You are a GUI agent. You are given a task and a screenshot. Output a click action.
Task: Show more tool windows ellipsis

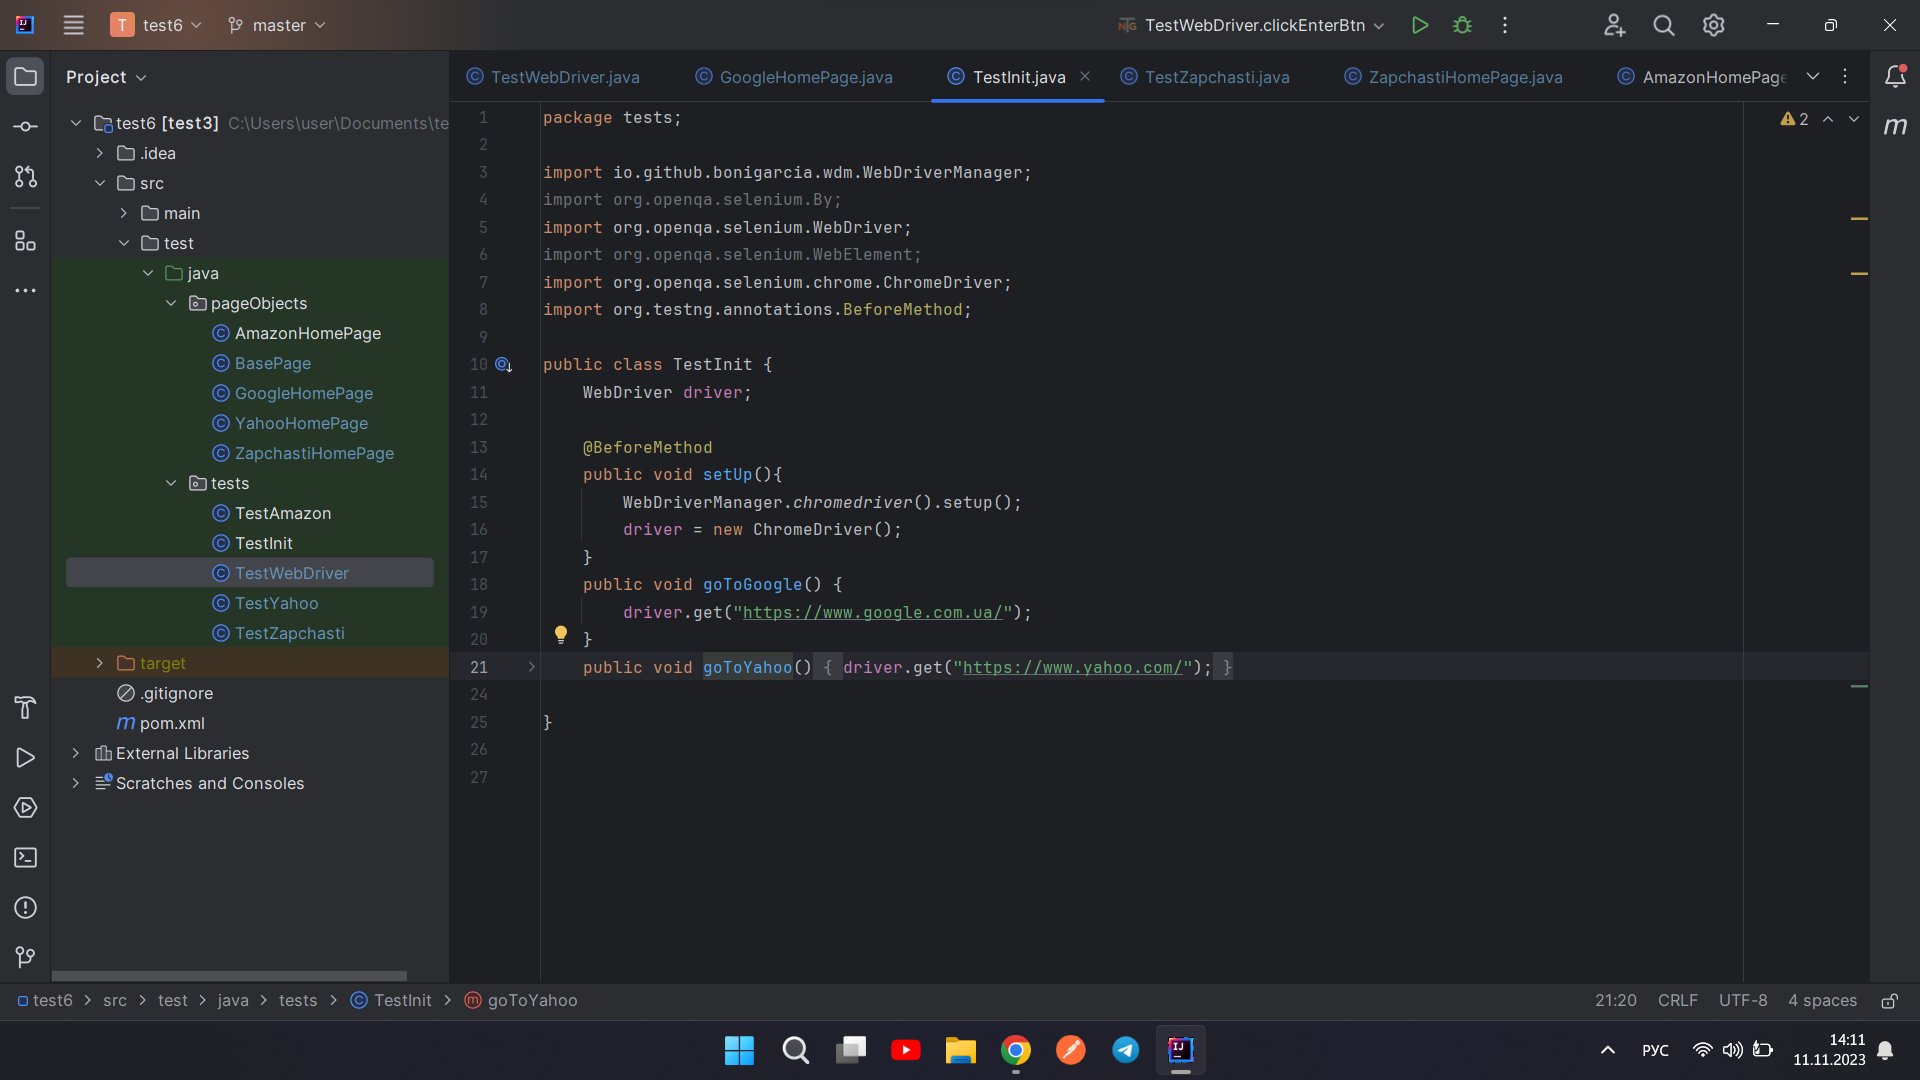tap(25, 291)
